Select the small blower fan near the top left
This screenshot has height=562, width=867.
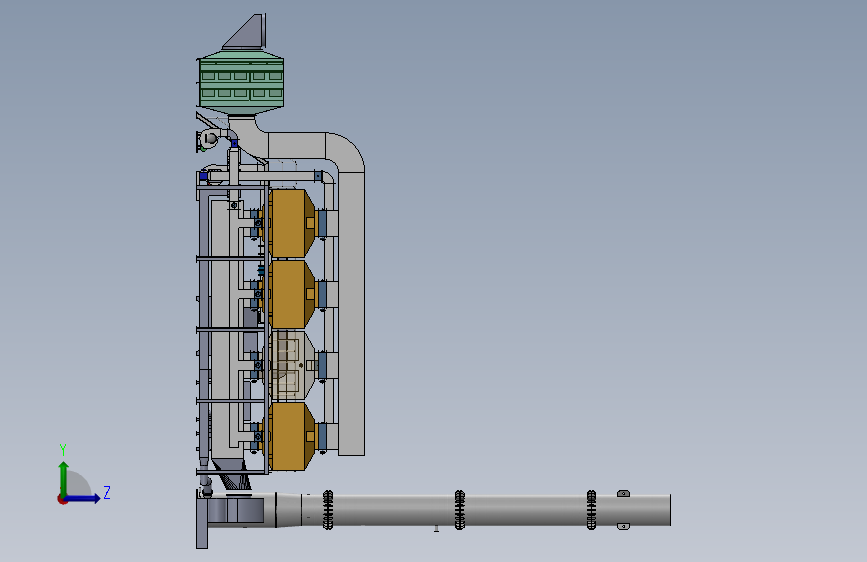209,139
